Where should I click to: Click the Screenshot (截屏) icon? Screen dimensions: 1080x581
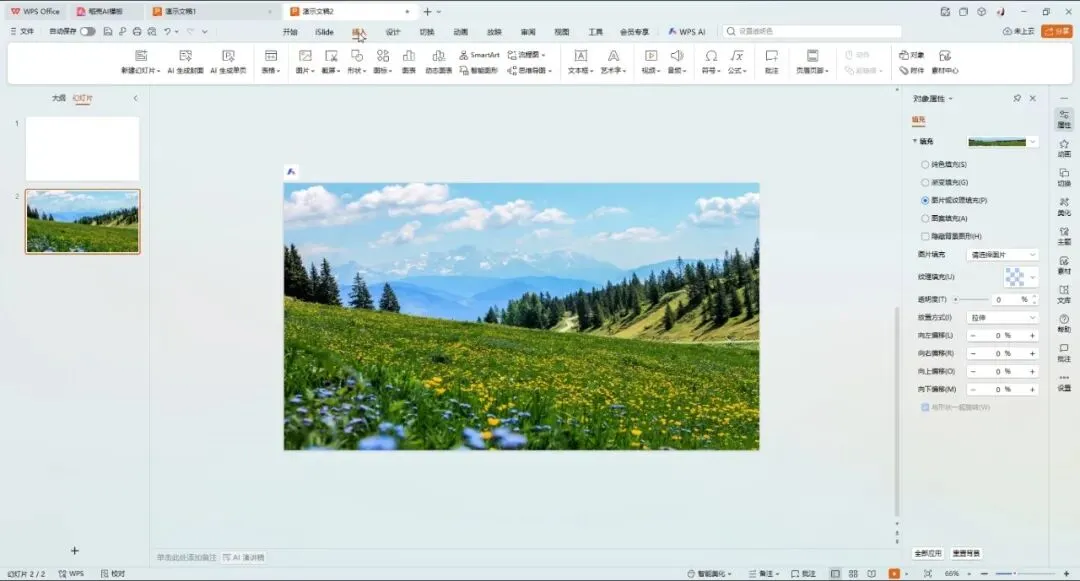[x=331, y=56]
